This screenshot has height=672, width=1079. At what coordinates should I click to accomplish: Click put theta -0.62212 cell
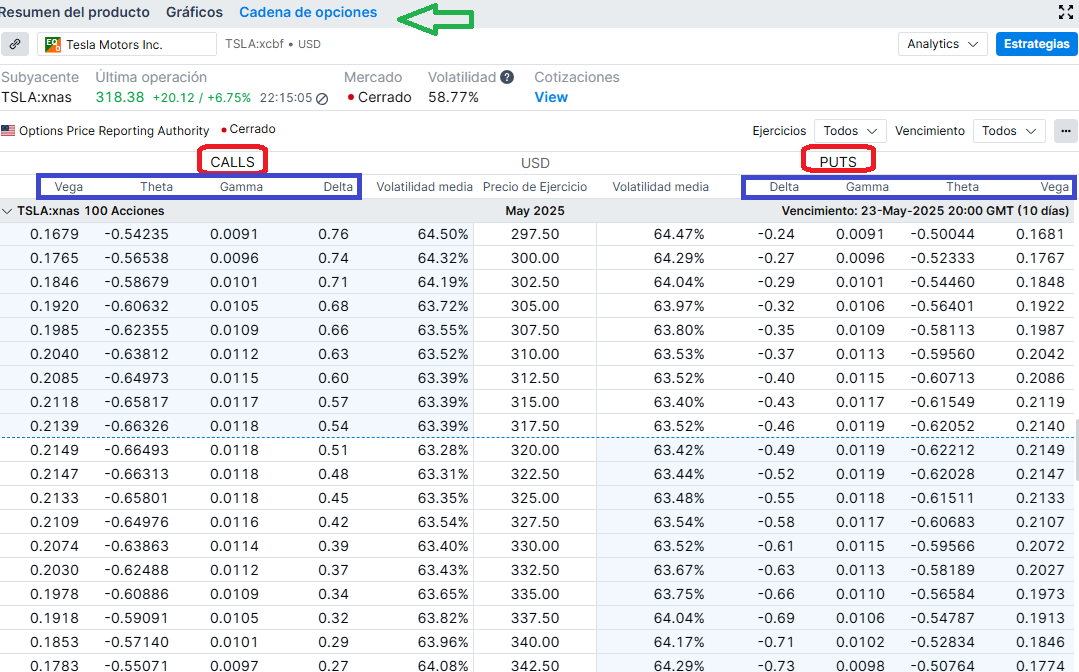click(942, 451)
